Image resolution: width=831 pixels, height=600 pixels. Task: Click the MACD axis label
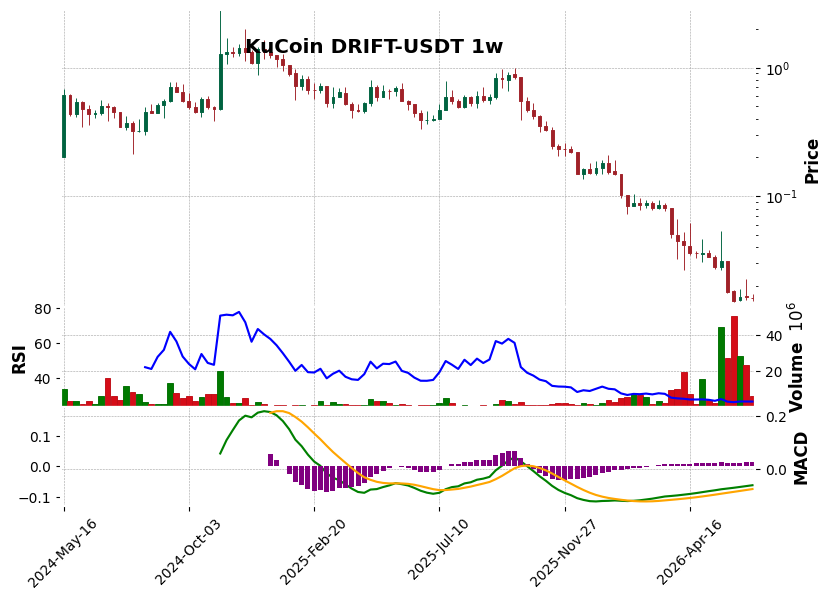click(800, 458)
